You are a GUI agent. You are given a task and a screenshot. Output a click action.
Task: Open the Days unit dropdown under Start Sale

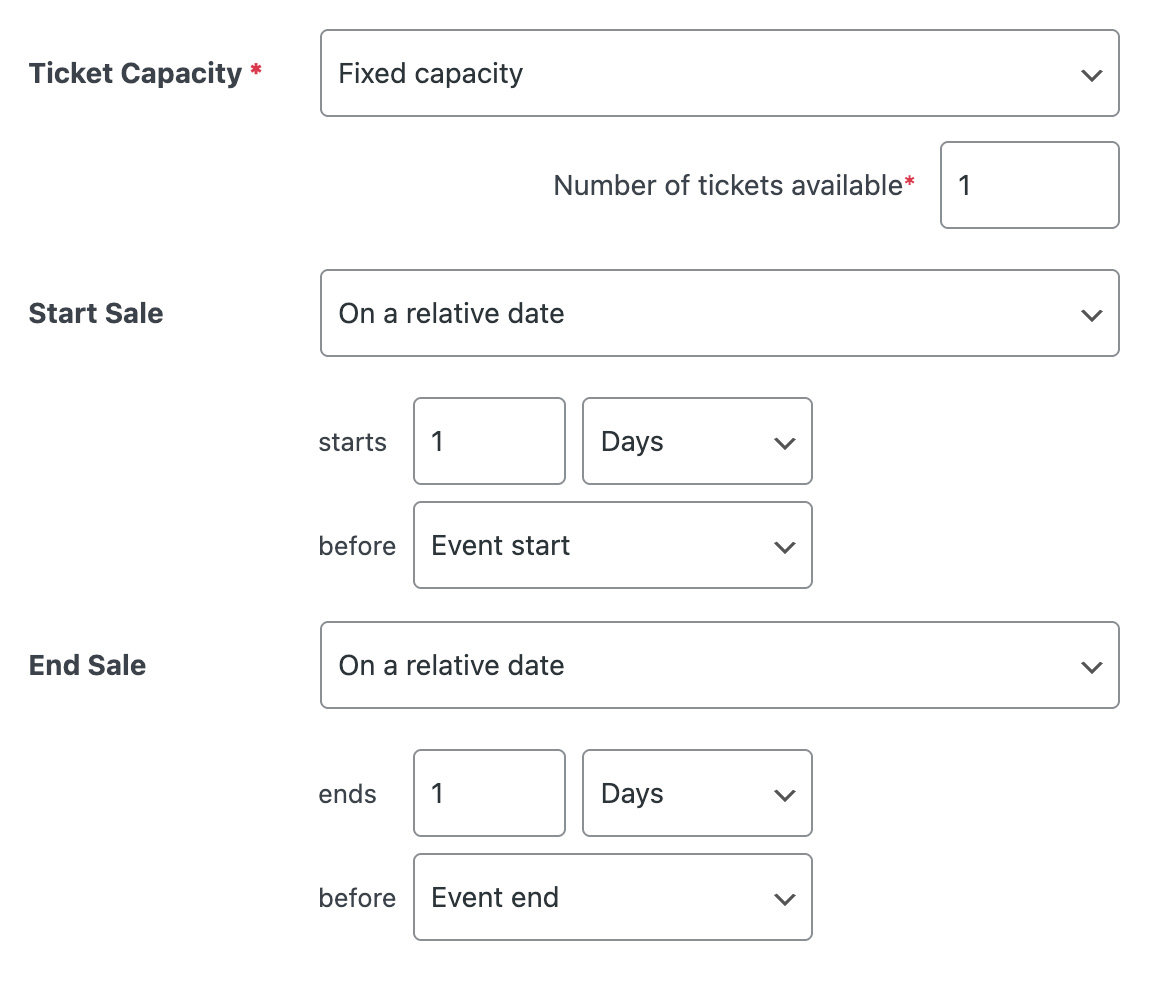tap(697, 441)
